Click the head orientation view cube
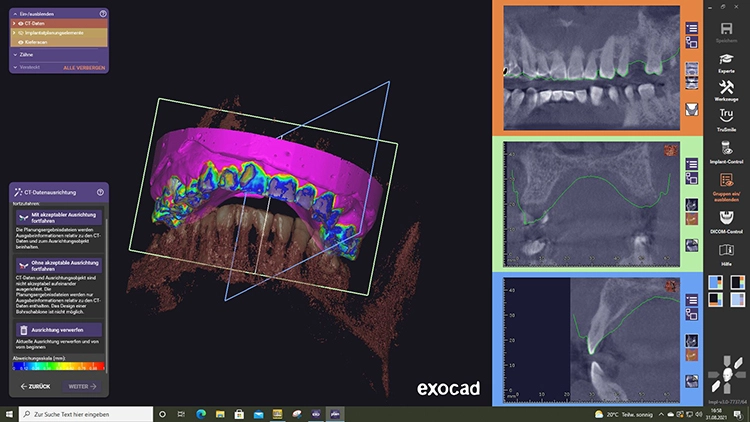 (727, 375)
